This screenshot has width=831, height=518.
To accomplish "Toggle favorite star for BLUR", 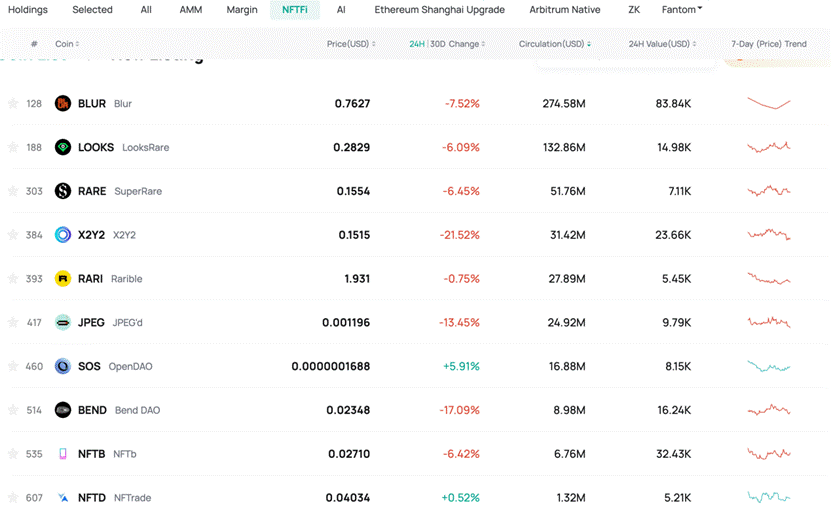I will pyautogui.click(x=13, y=104).
